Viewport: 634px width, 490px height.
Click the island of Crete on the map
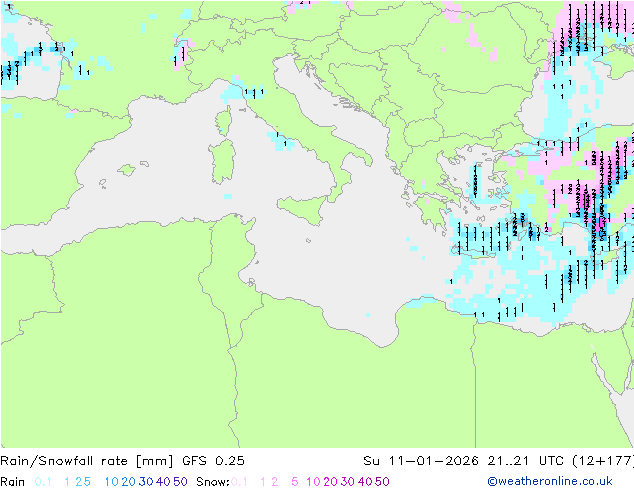472,250
